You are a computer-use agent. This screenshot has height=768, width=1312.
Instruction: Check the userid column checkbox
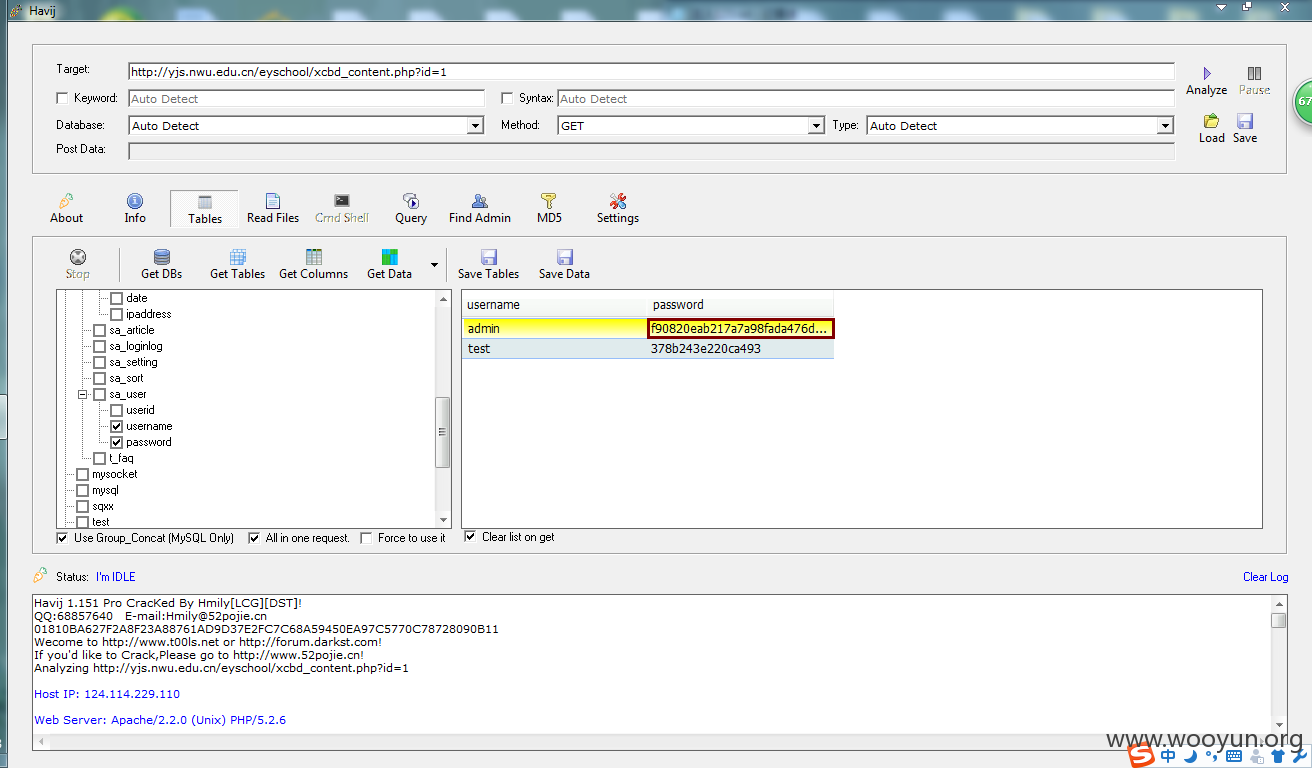tap(117, 410)
